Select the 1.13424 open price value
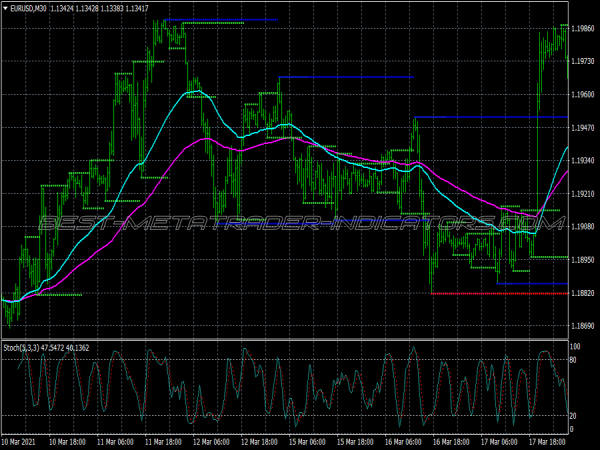 (62, 8)
